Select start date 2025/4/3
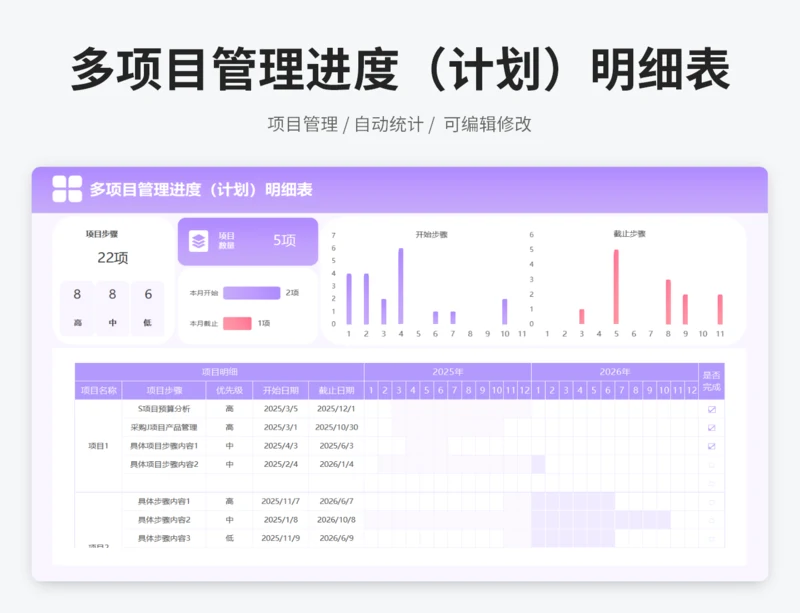This screenshot has width=800, height=613. (x=281, y=446)
